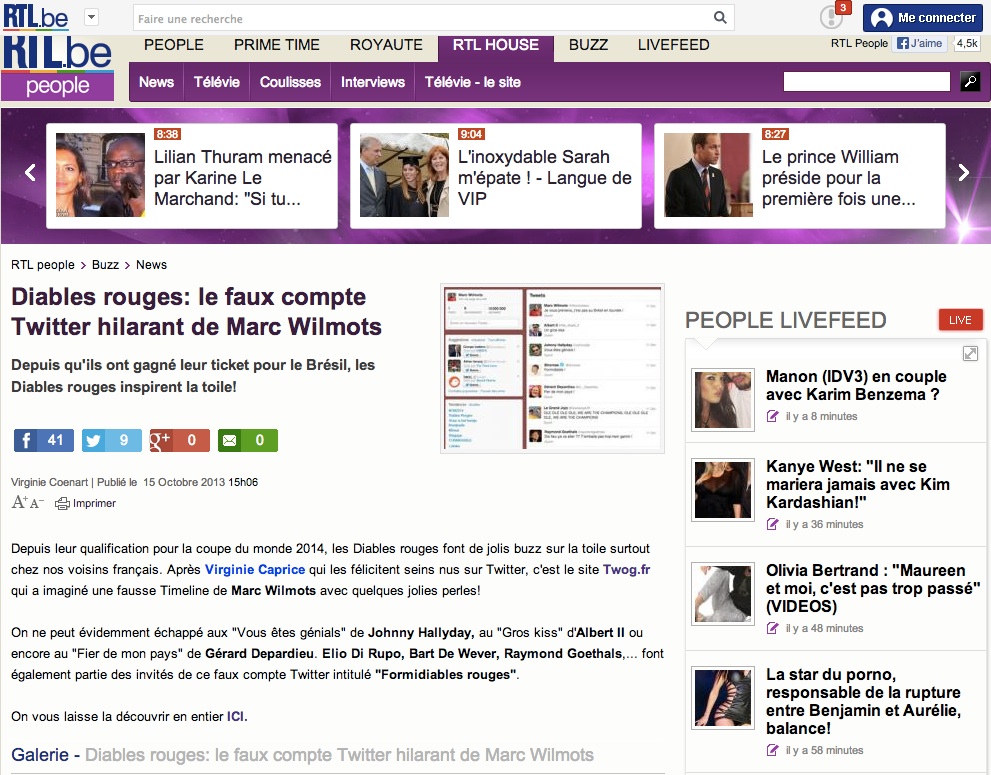Click the magnifying glass in the sidebar search
The image size is (991, 775).
(969, 81)
